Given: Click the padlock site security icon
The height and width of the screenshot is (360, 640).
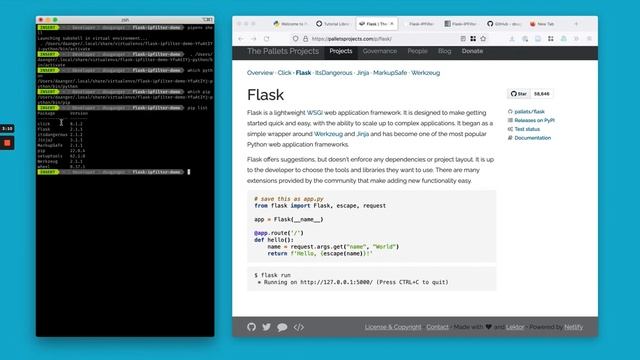Looking at the screenshot, I should pos(305,39).
